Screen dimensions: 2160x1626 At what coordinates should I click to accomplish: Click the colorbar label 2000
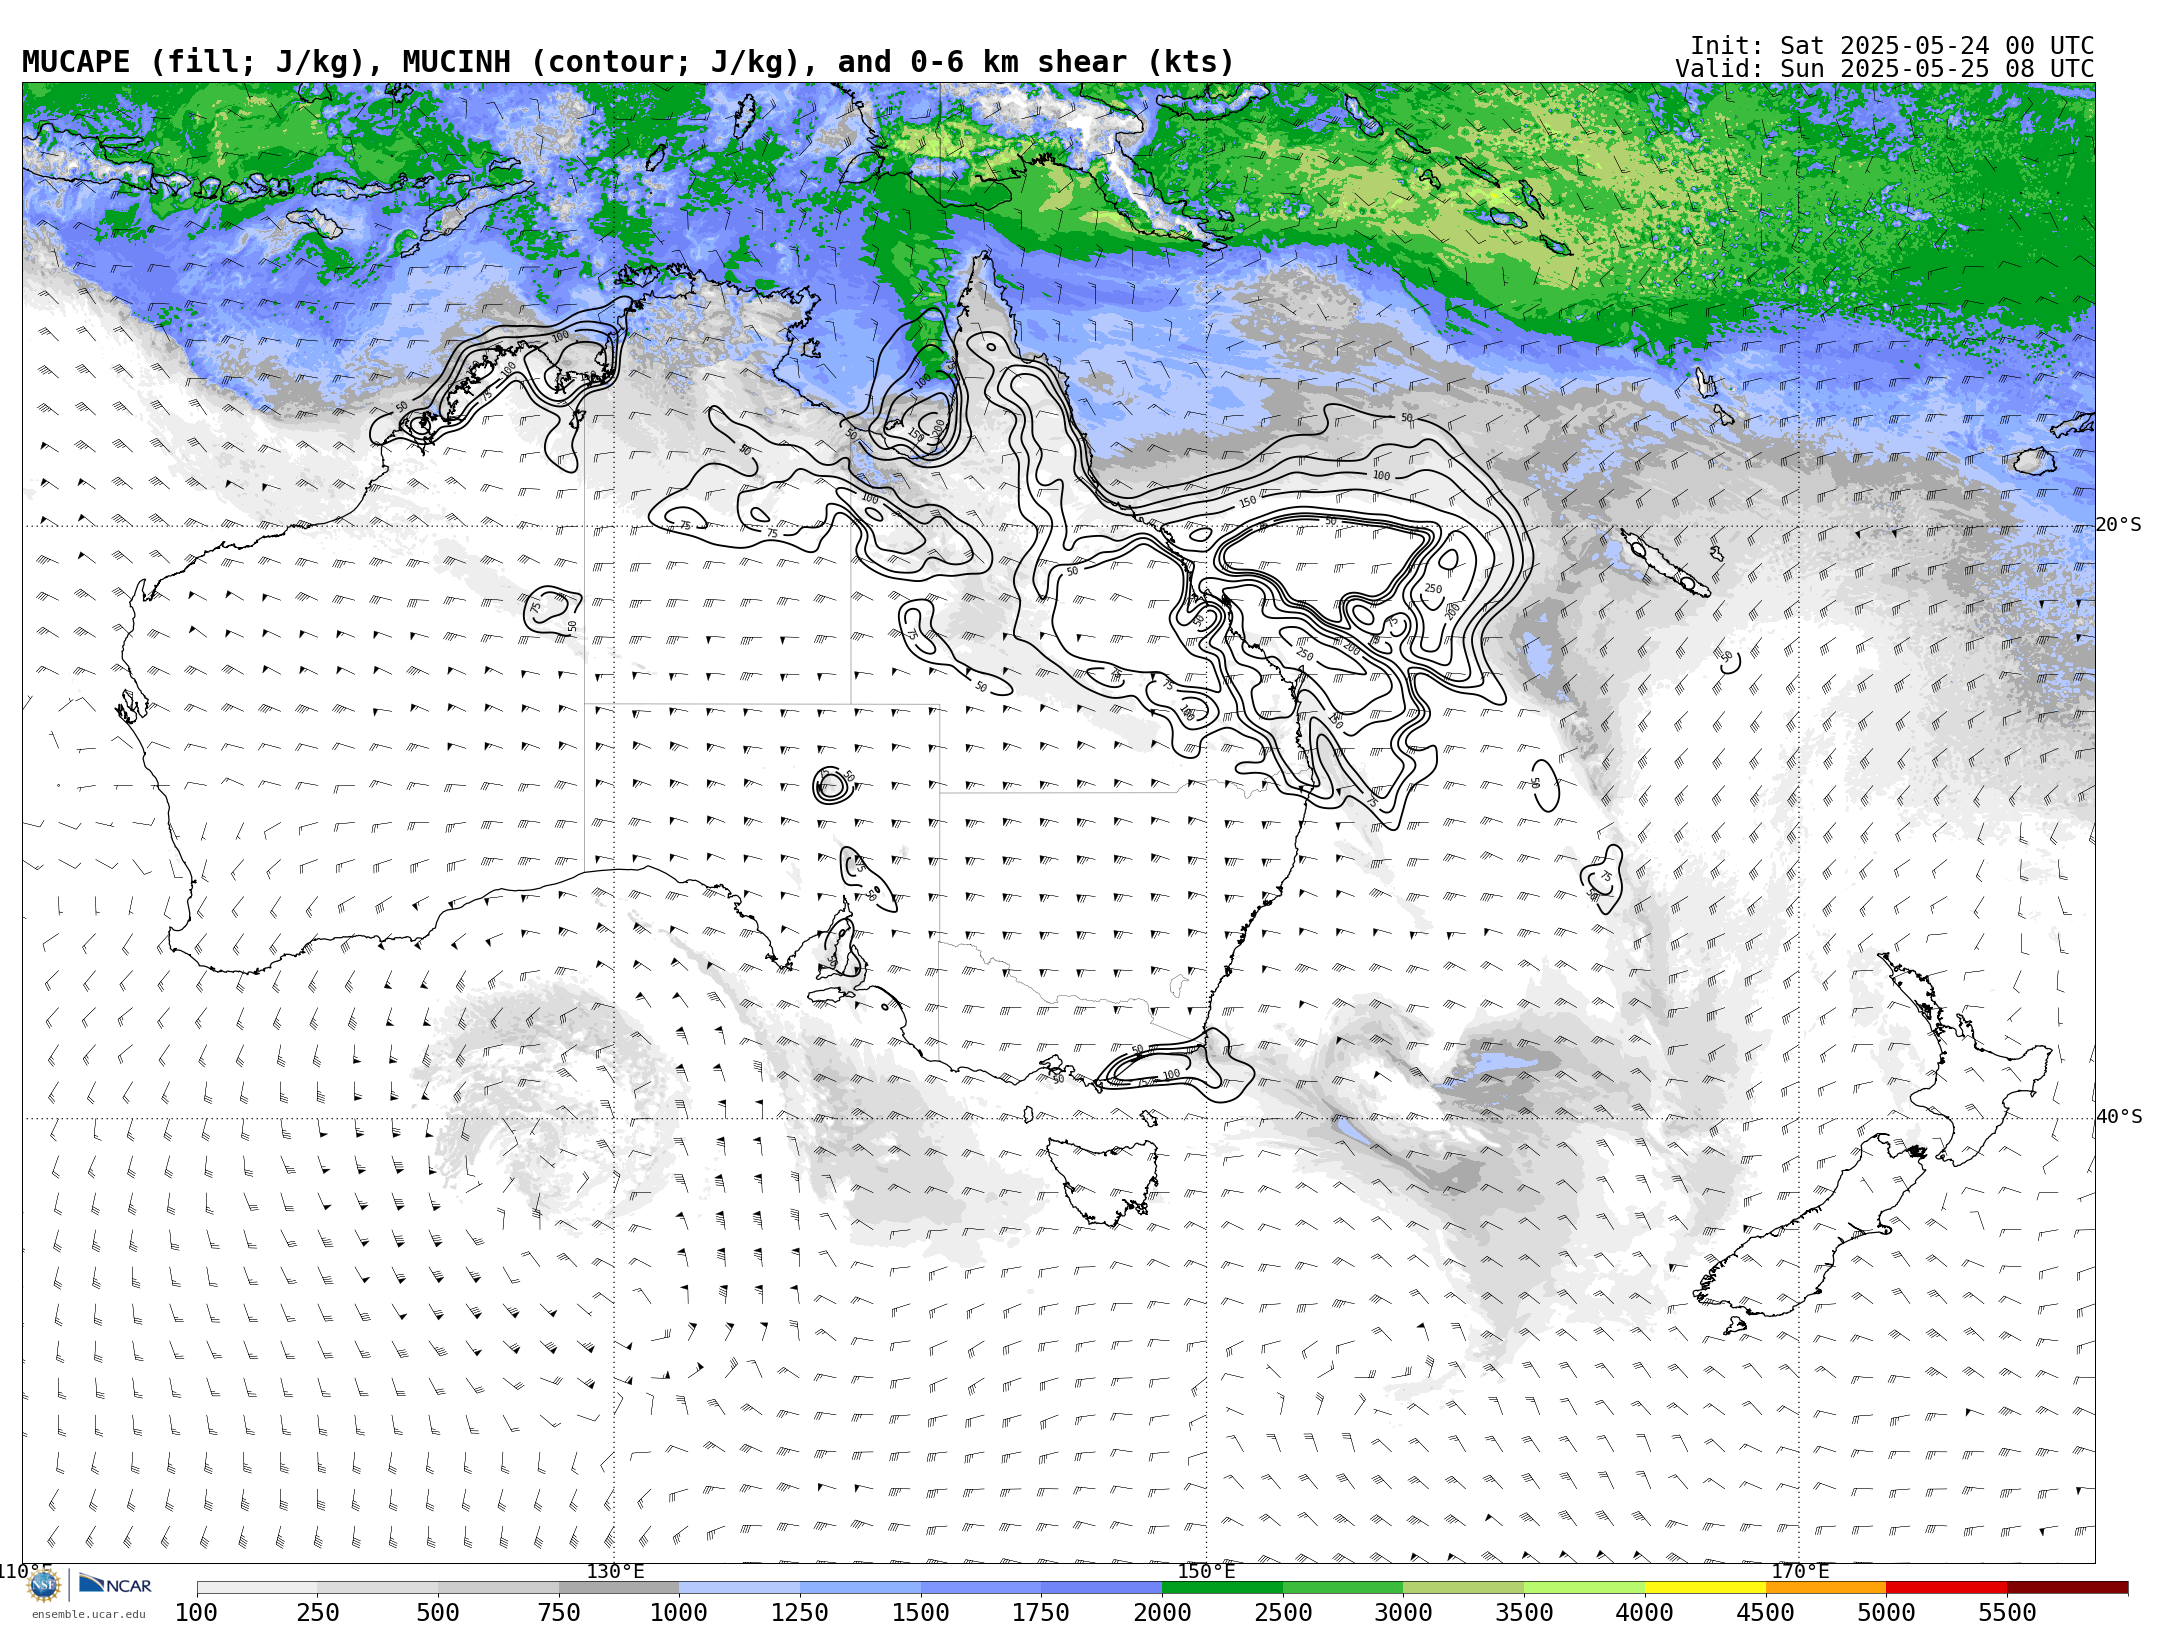pyautogui.click(x=1162, y=1612)
